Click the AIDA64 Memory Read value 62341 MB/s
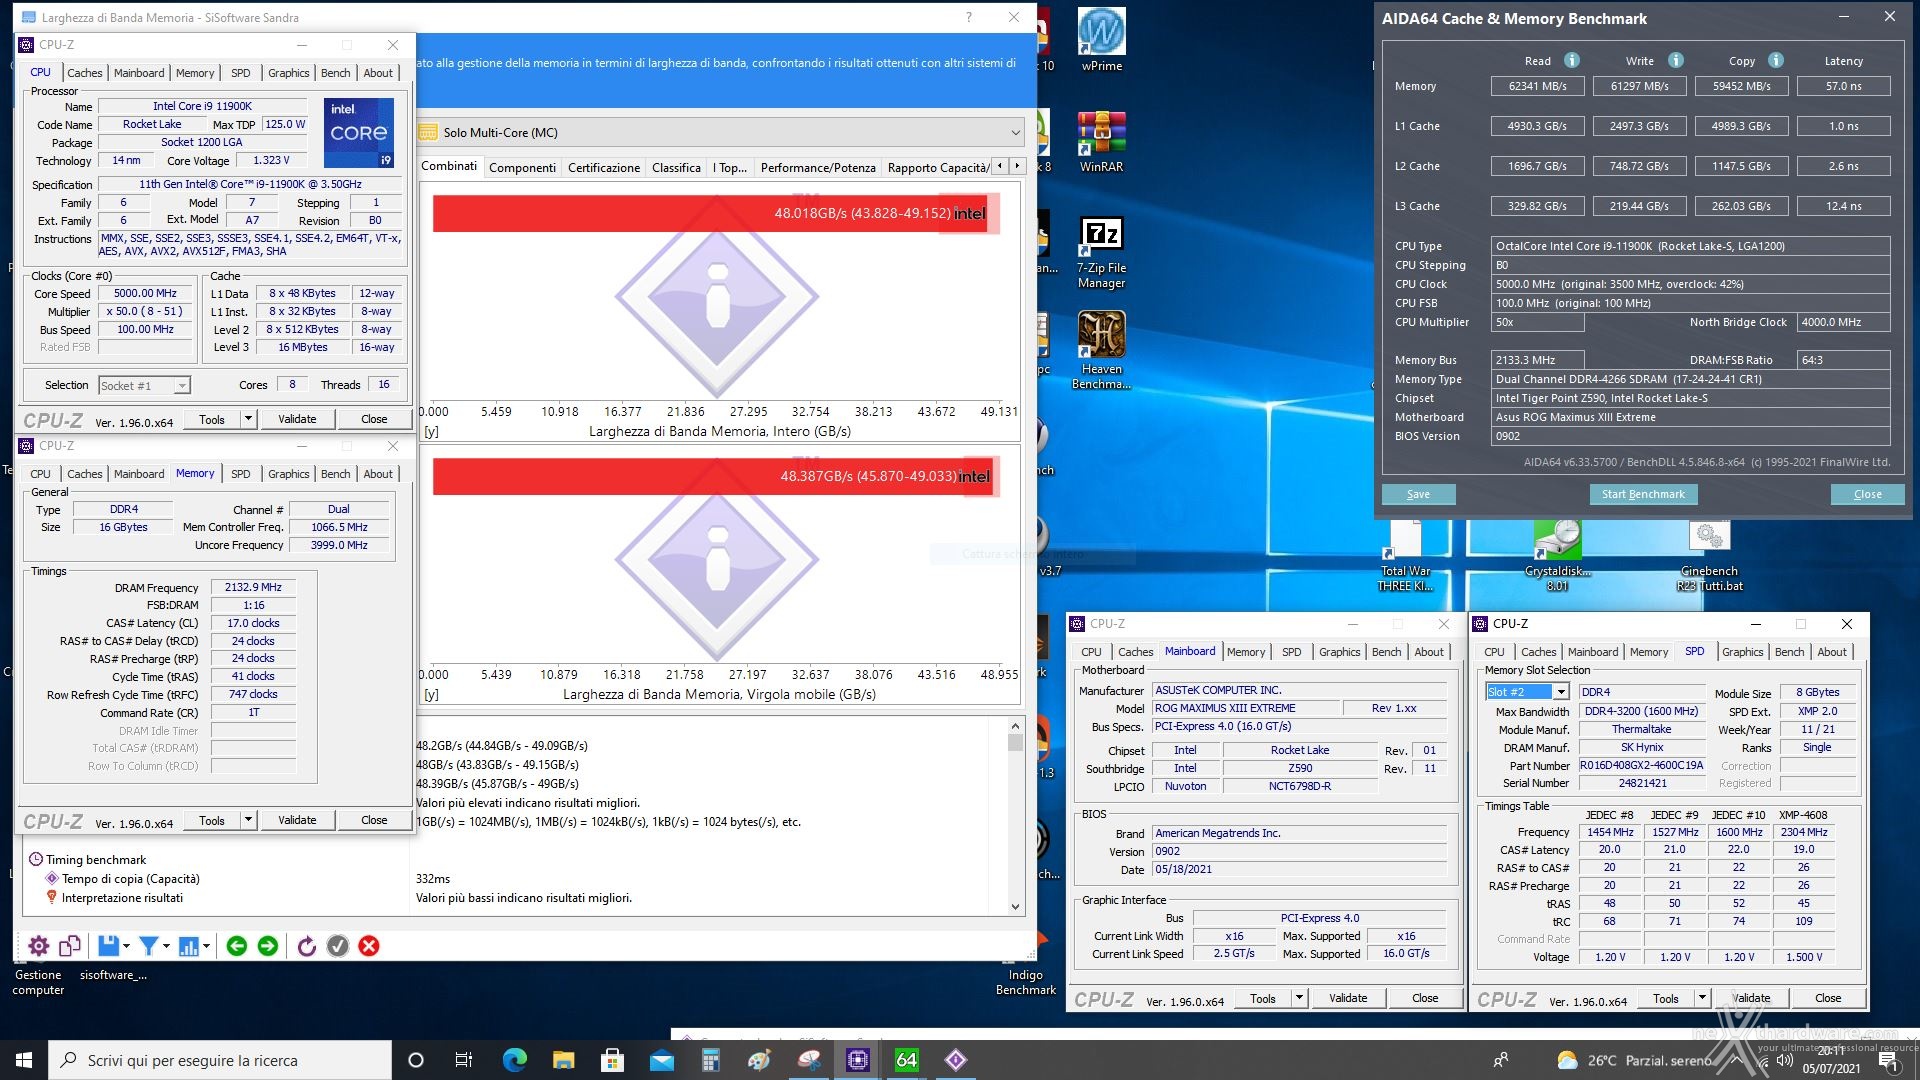The width and height of the screenshot is (1920, 1080). [1537, 86]
